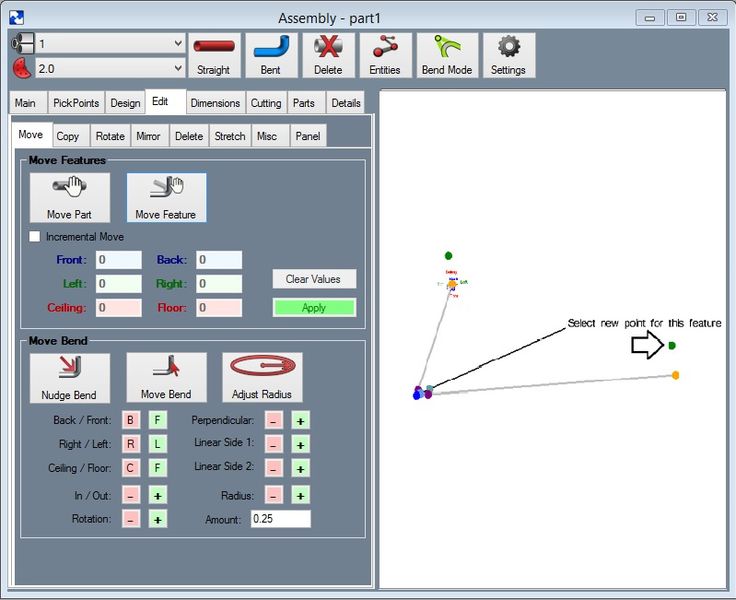
Task: Switch to the Dimensions tab
Action: (215, 103)
